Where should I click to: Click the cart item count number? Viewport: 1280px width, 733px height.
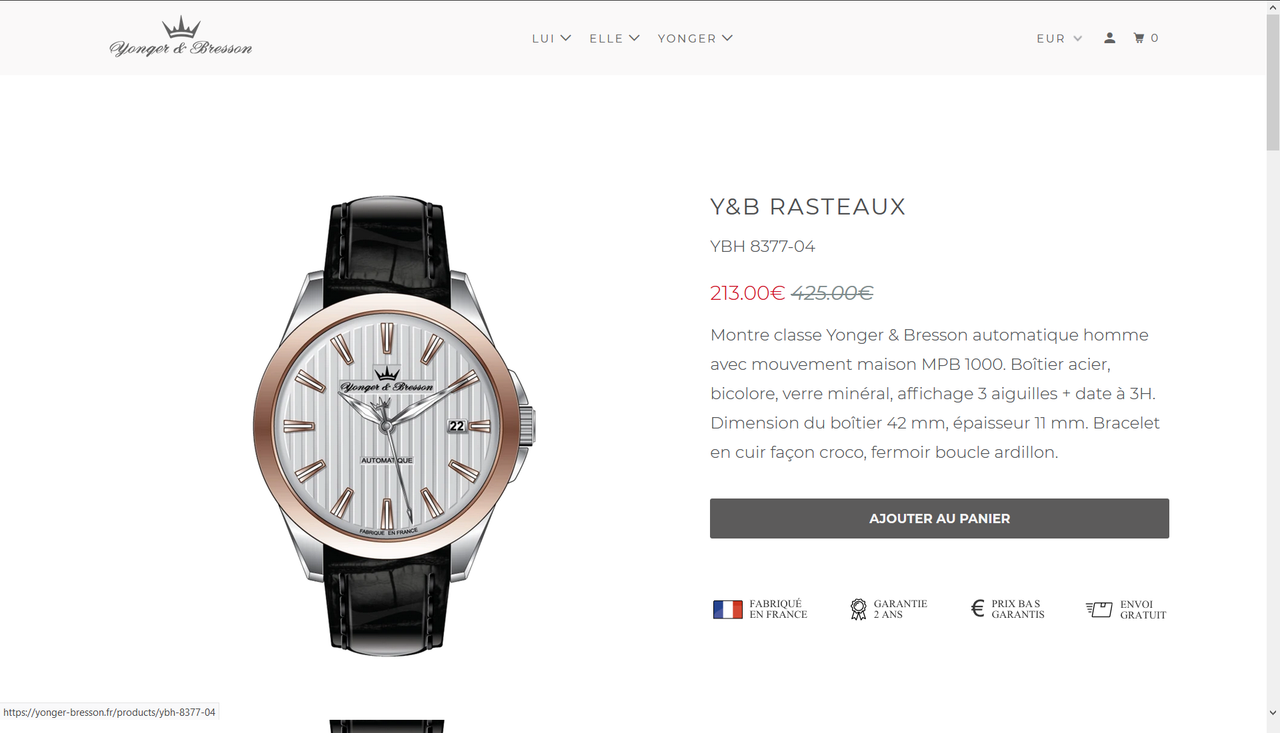coord(1154,38)
